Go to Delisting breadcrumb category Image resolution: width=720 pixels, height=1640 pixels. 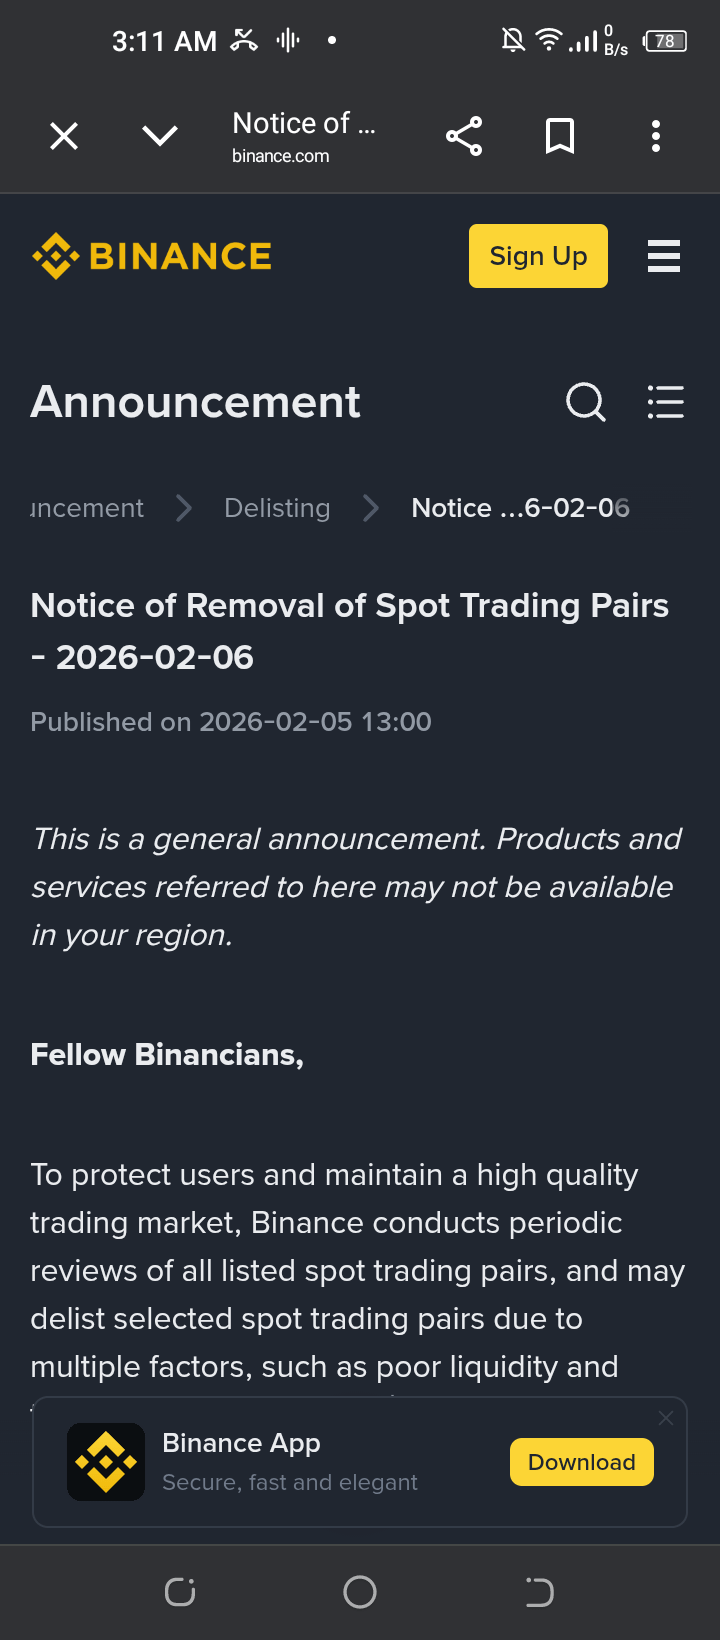coord(277,508)
